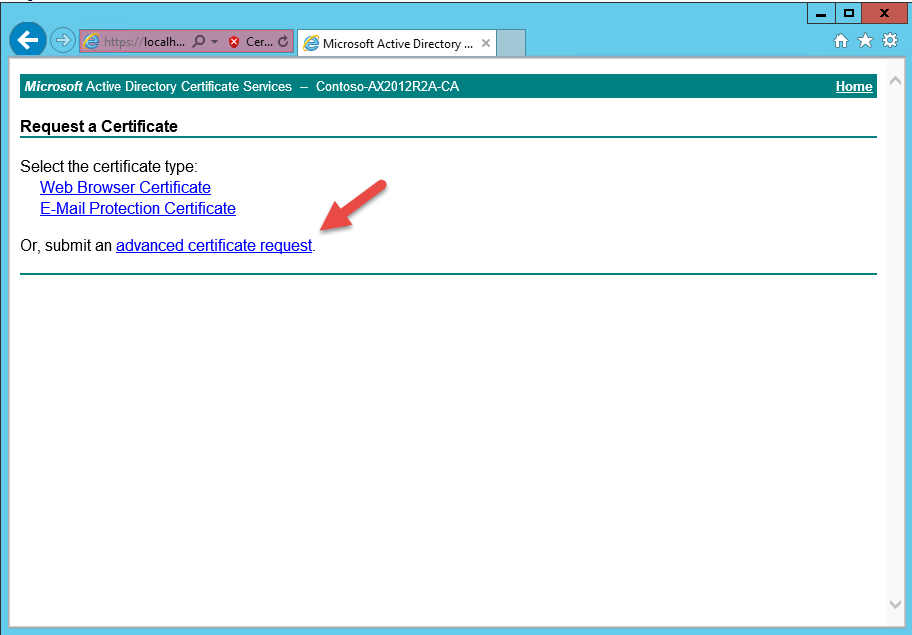Open a new blank tab
Image resolution: width=912 pixels, height=635 pixels.
511,44
